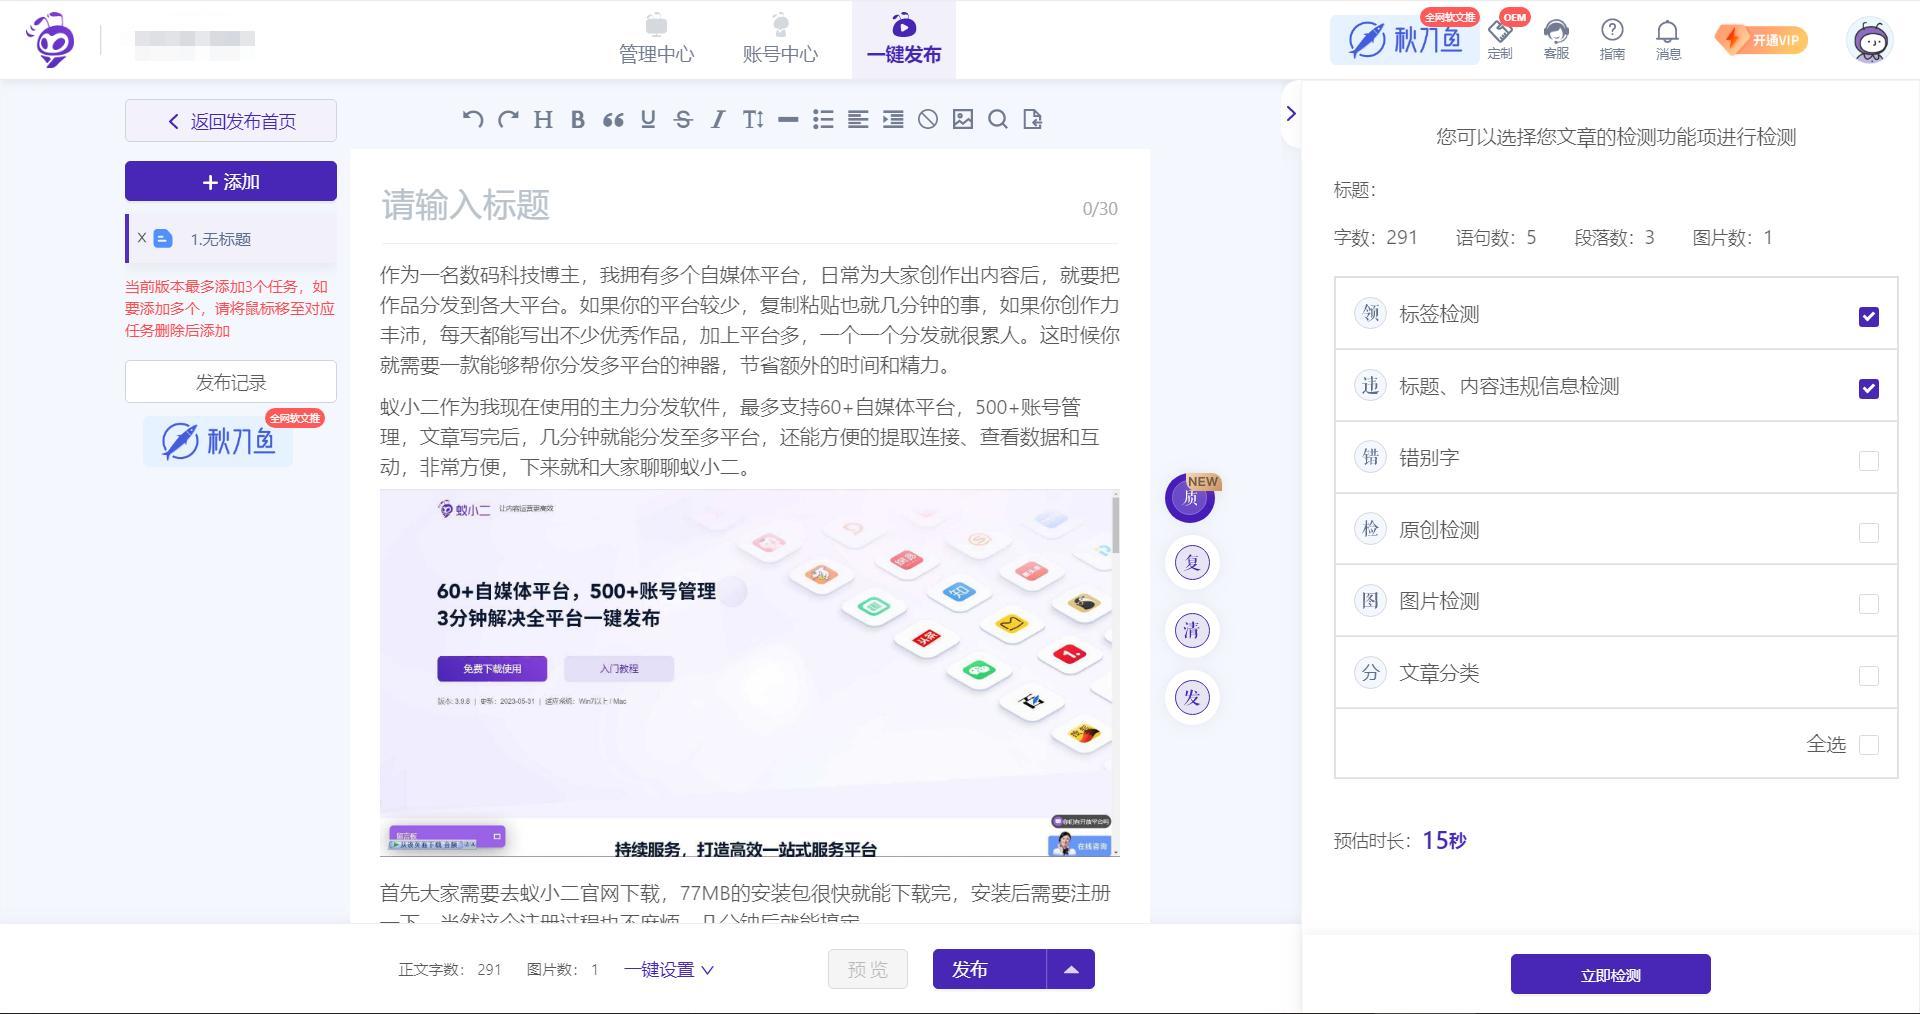Create a bulleted list
Screen dimensions: 1920x1014
click(x=823, y=119)
